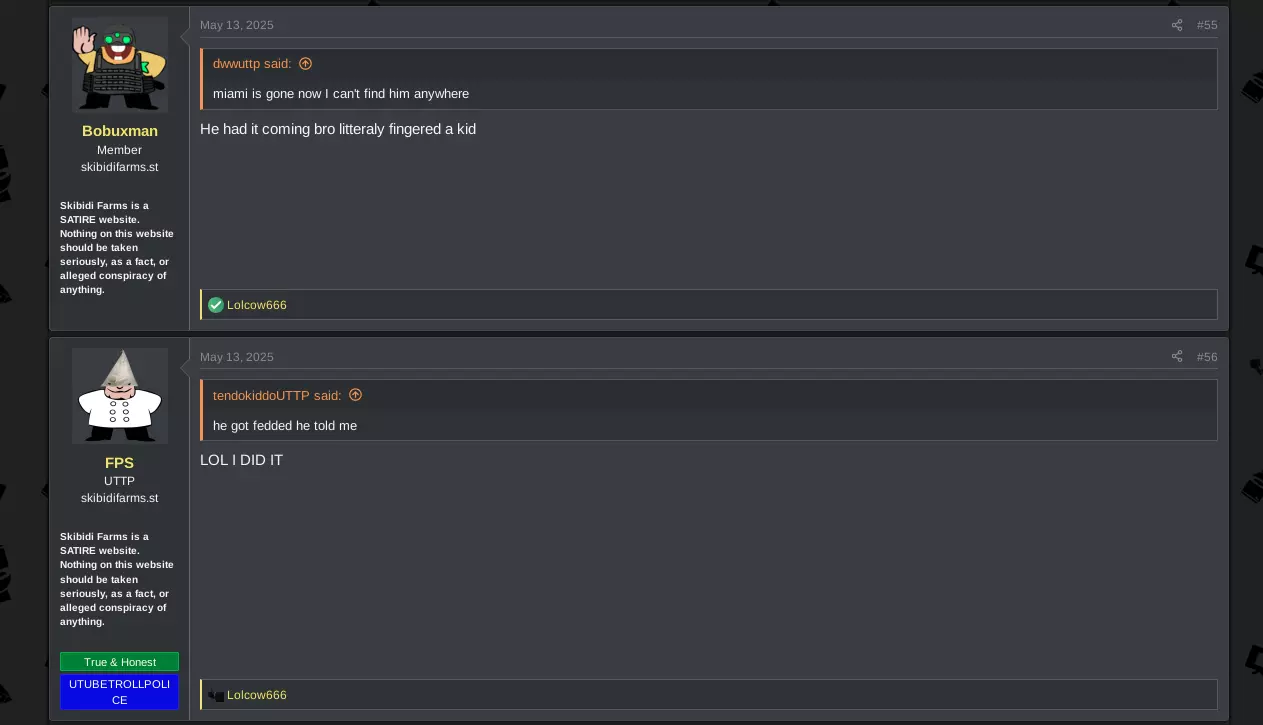The image size is (1263, 725).
Task: Click the "dwwuttp said:" quote header
Action: [x=252, y=63]
